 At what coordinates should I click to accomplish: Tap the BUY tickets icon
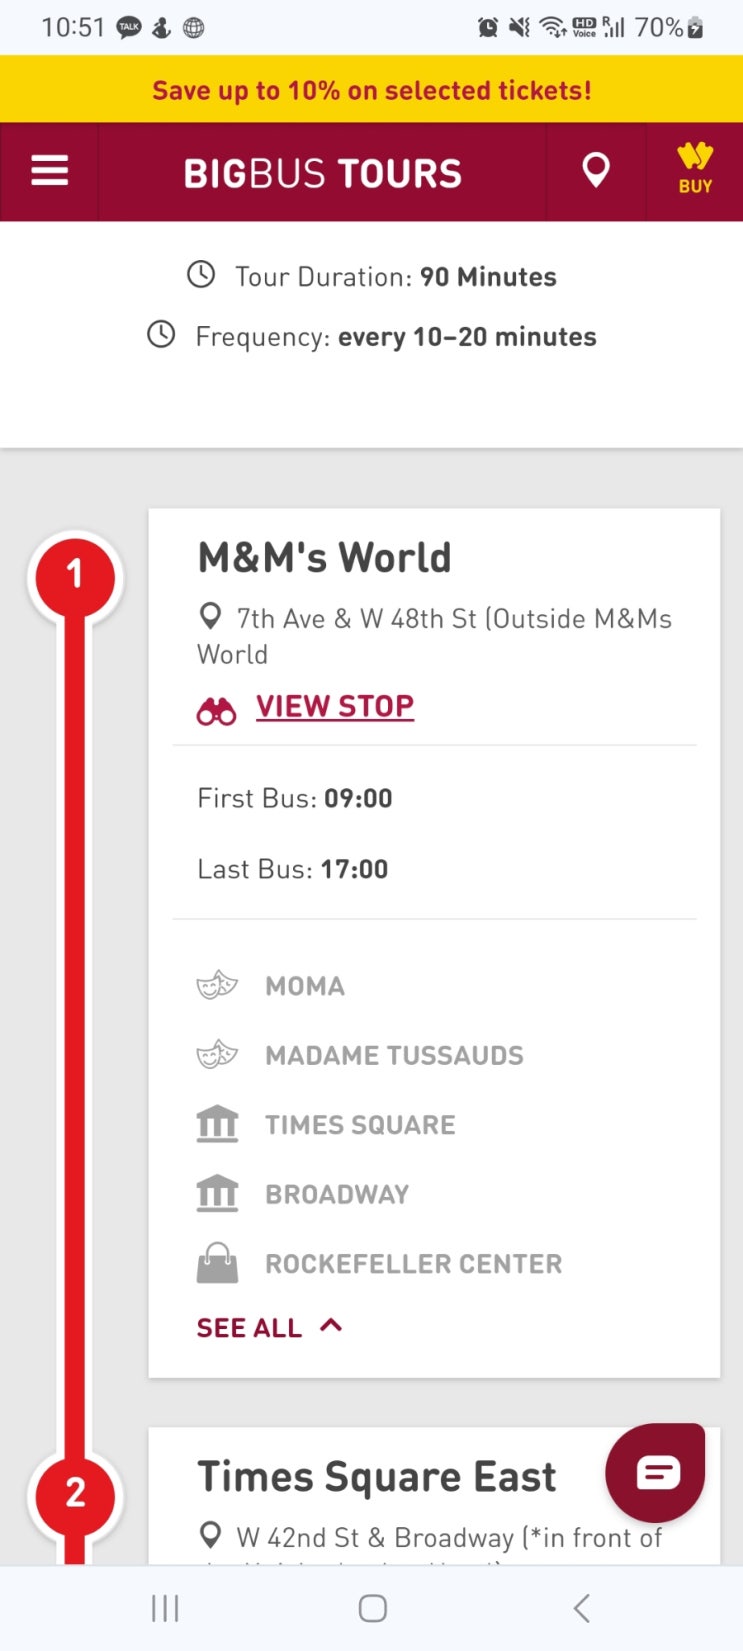click(x=695, y=170)
